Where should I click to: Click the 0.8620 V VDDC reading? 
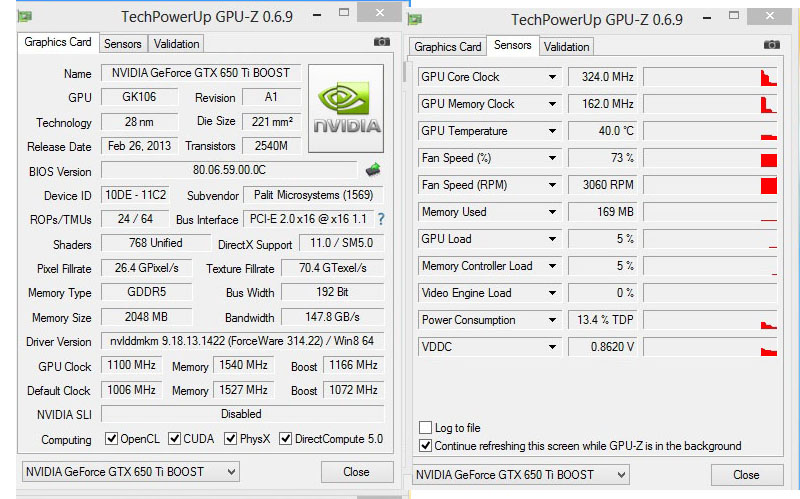coord(603,347)
